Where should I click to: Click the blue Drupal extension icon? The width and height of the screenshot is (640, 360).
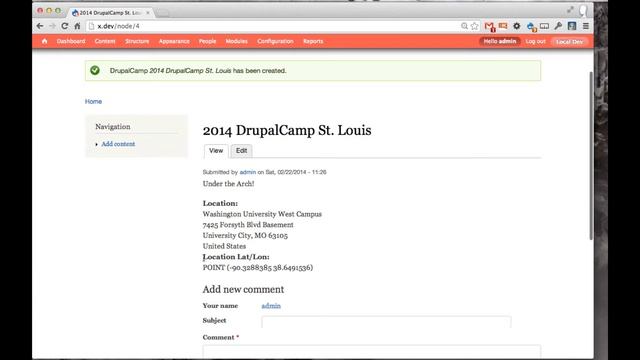(531, 27)
